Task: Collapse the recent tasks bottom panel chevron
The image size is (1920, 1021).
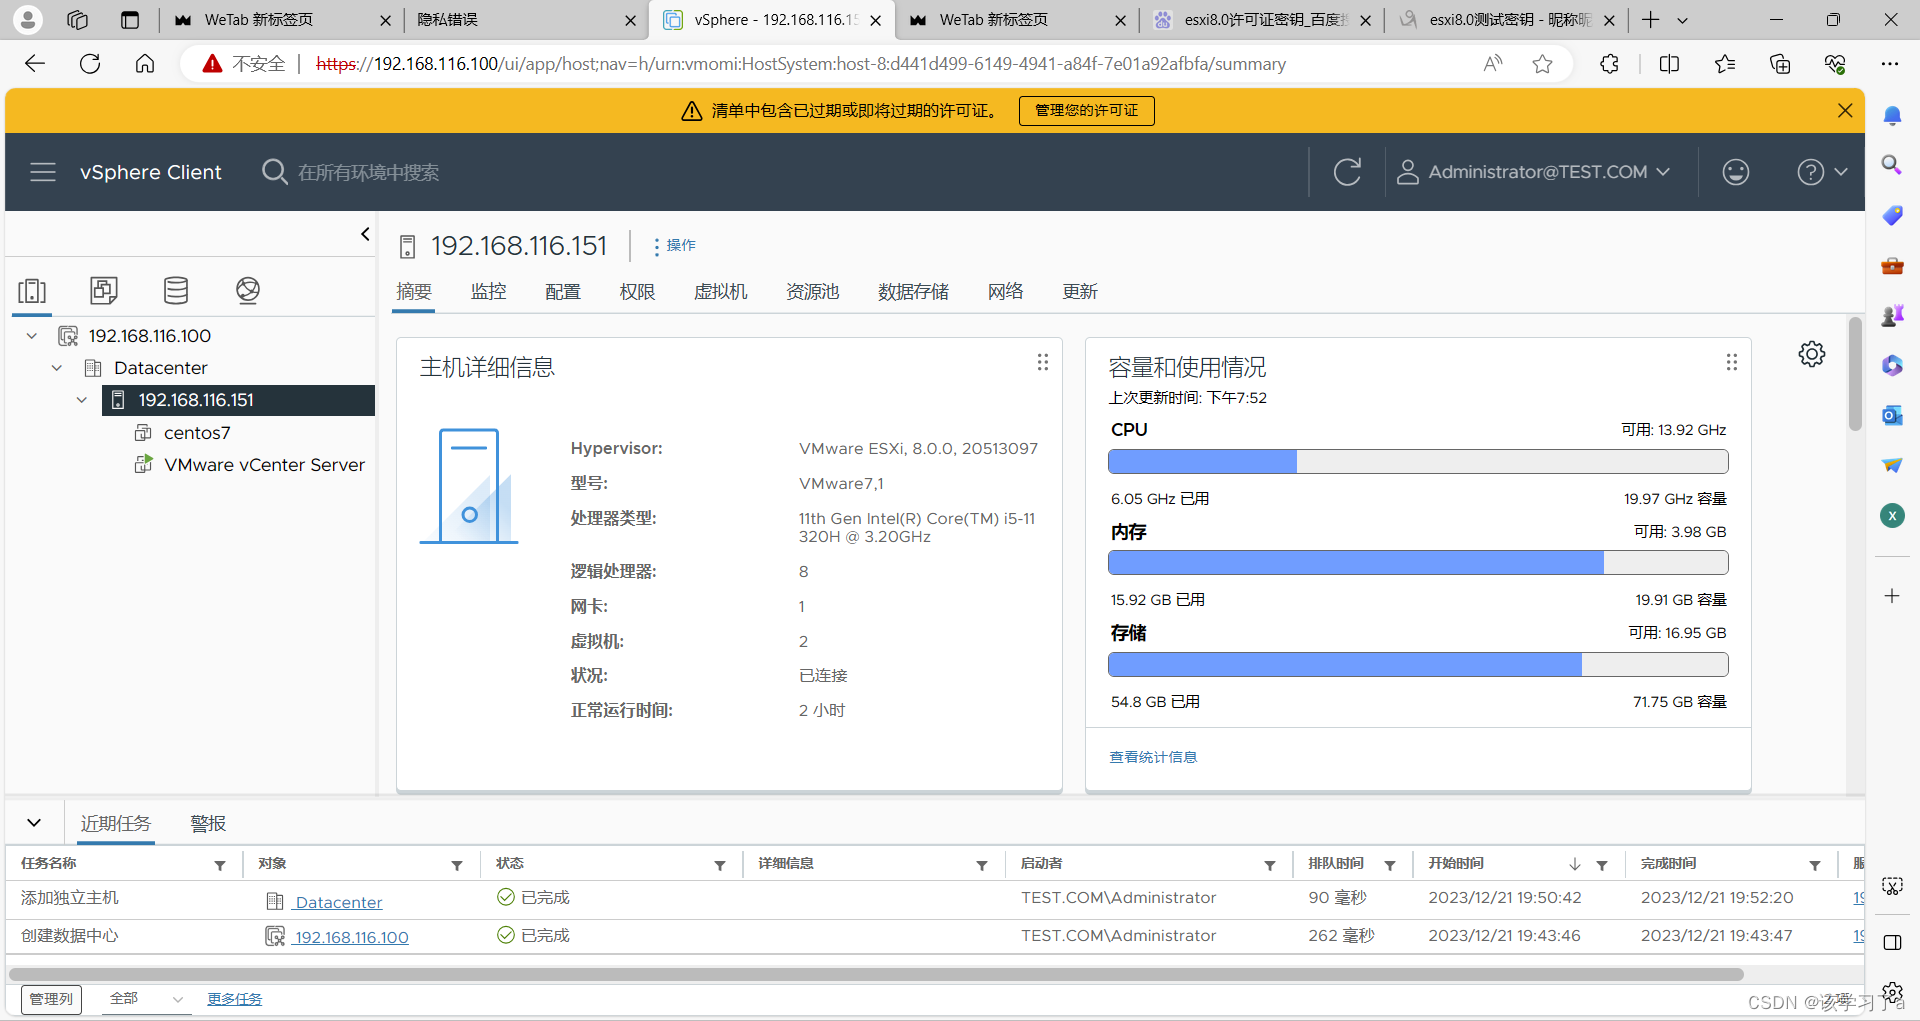Action: [34, 823]
